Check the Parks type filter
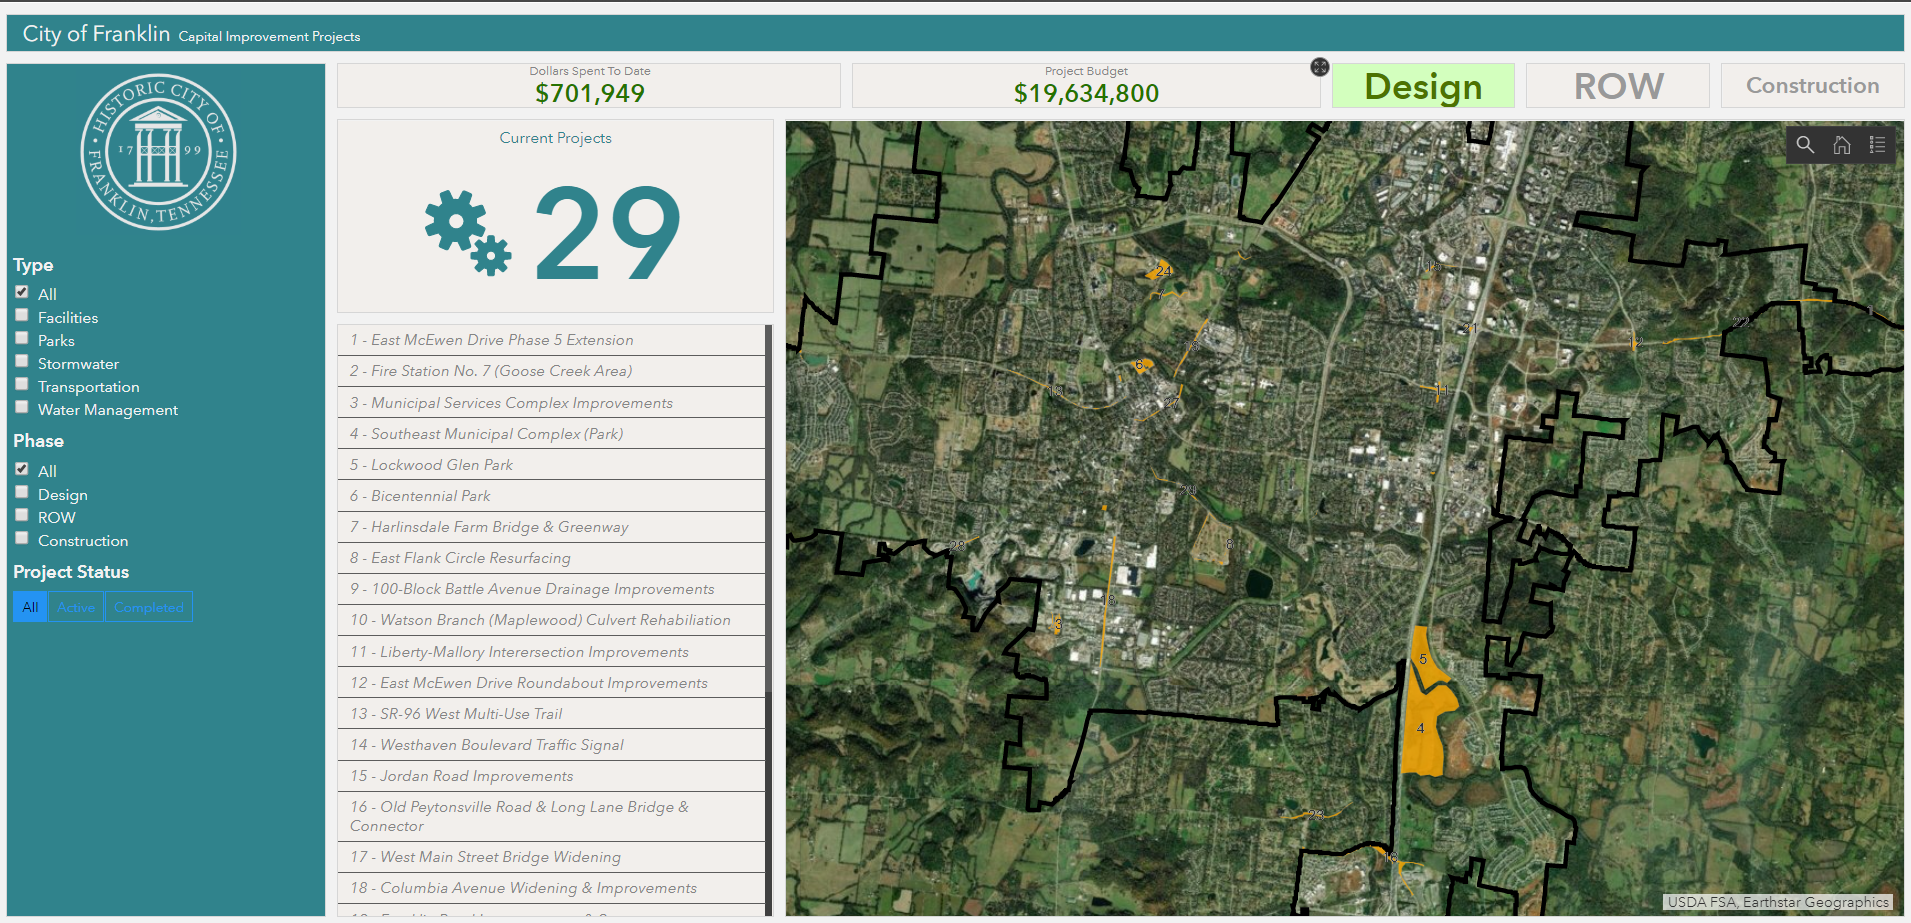 coord(22,339)
